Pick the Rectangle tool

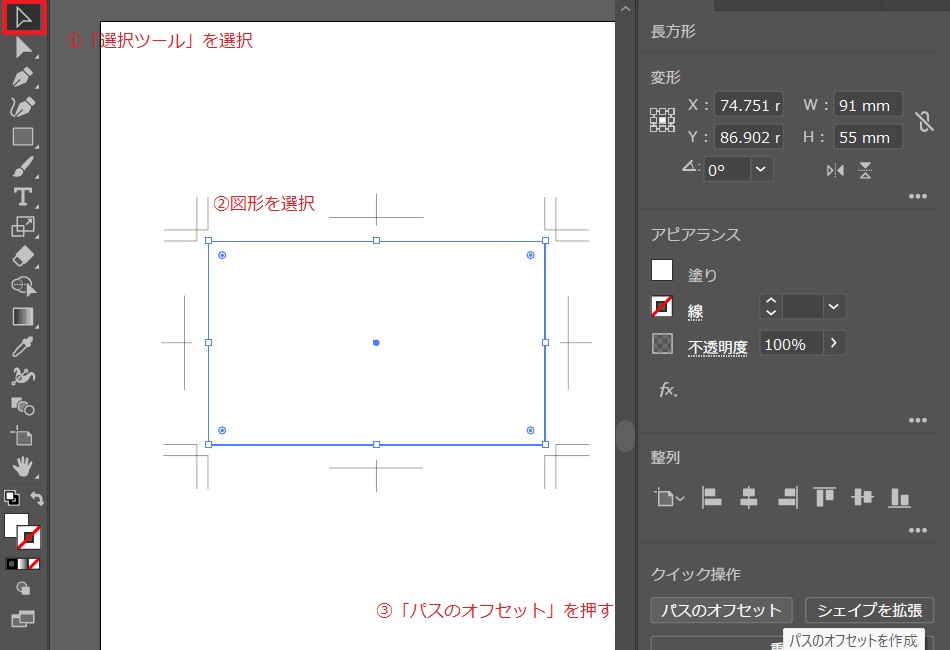(23, 137)
